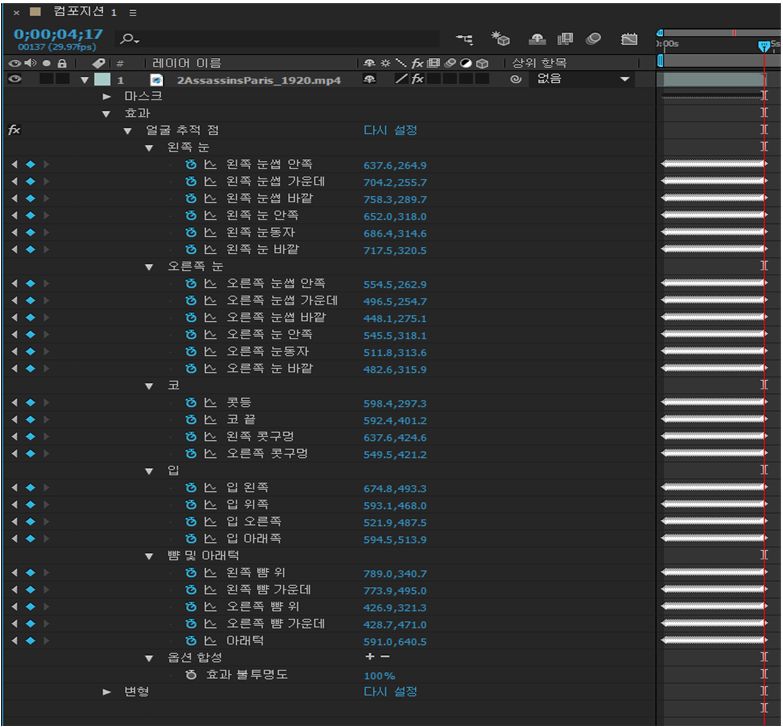Click the composition mini-flowchart icon
783x727 pixels.
(465, 40)
